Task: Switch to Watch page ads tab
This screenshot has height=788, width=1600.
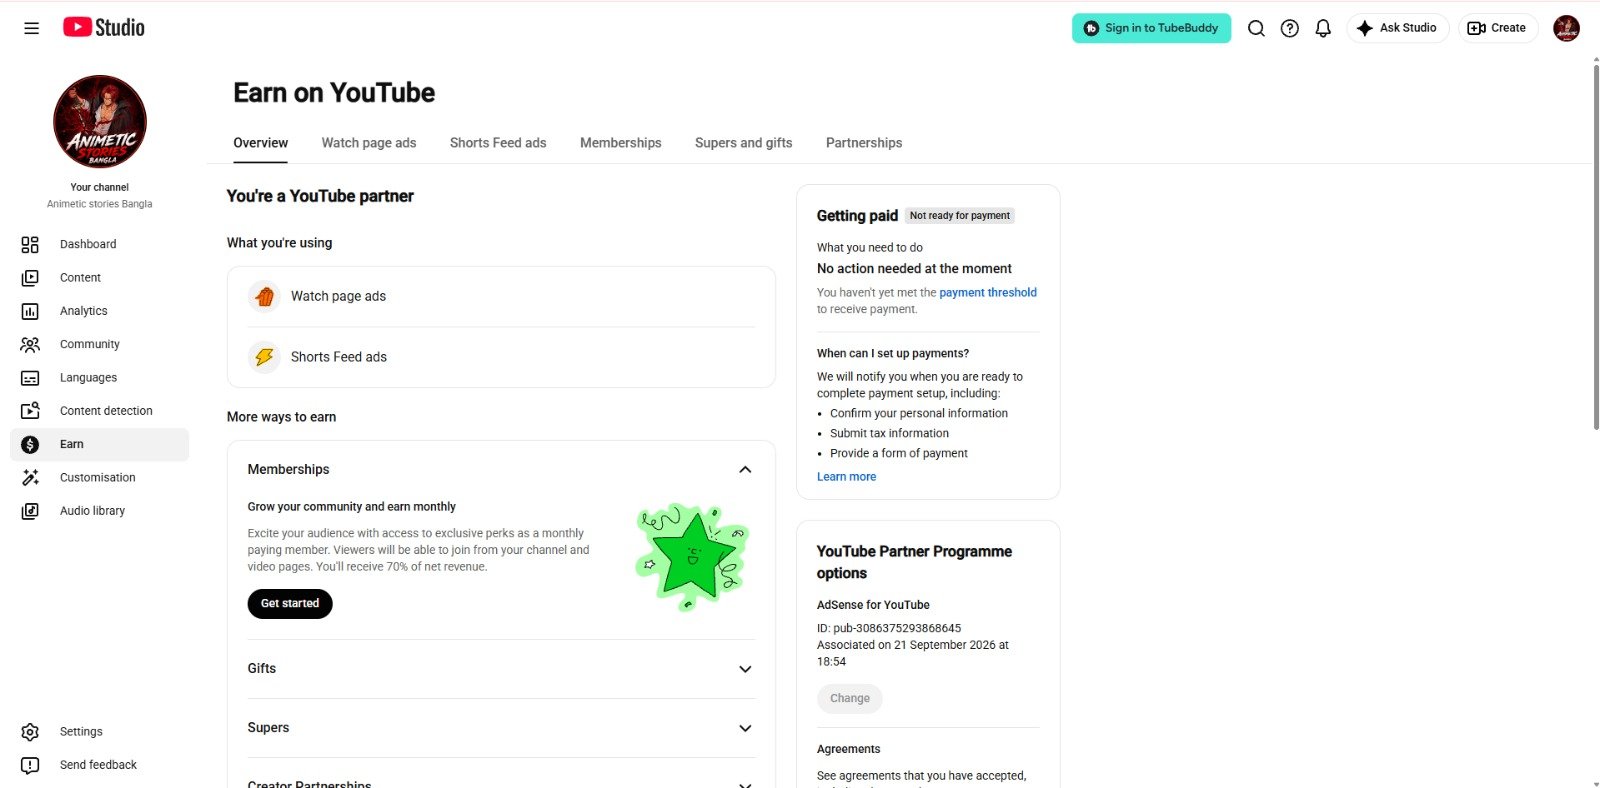Action: coord(369,143)
